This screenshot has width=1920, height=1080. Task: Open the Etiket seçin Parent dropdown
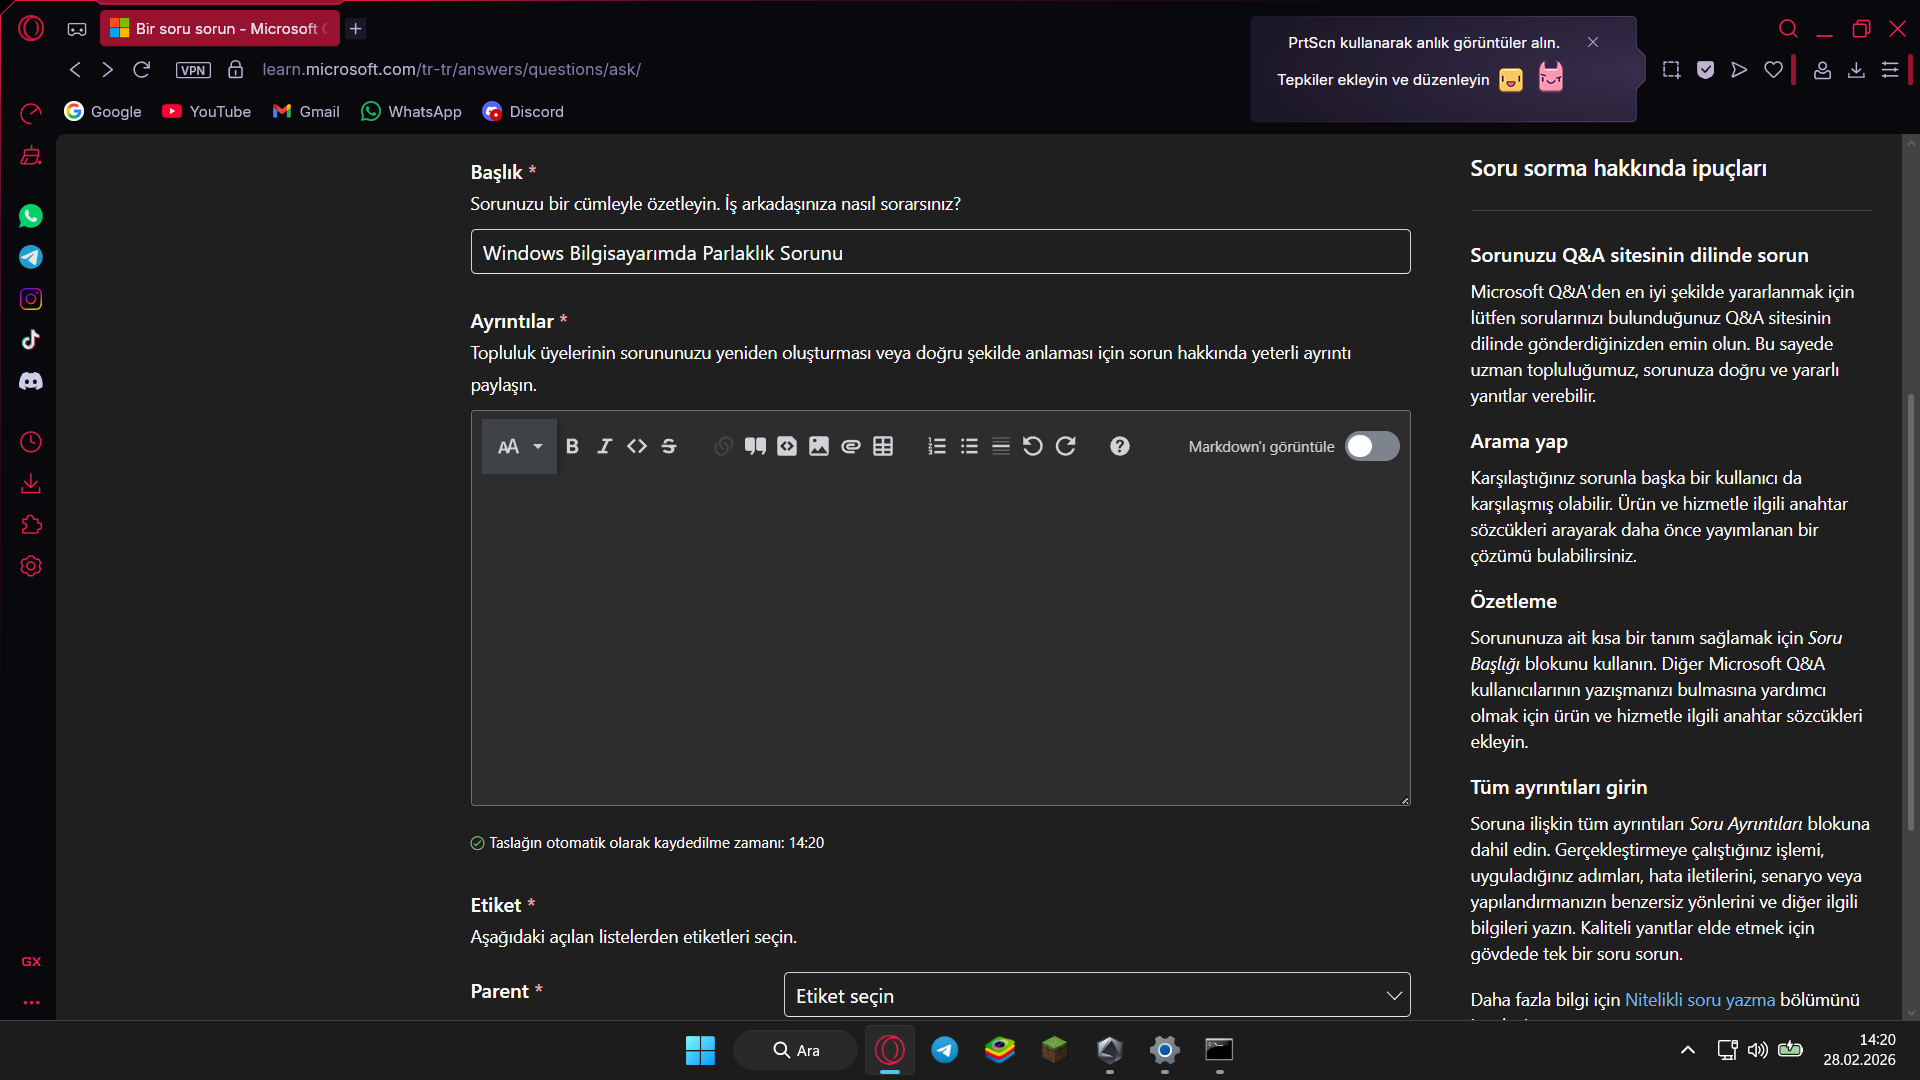[1097, 996]
